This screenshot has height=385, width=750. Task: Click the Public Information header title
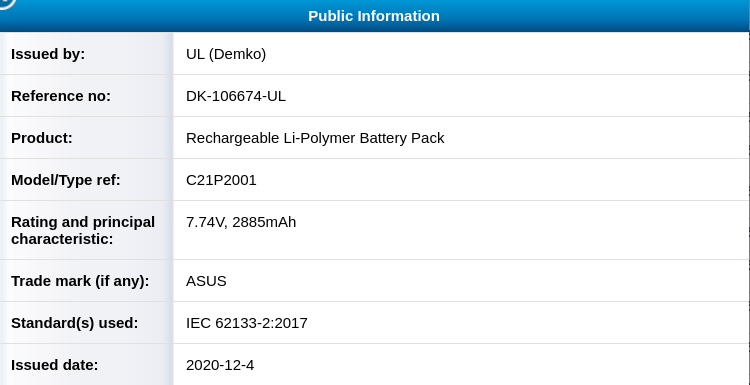click(374, 16)
